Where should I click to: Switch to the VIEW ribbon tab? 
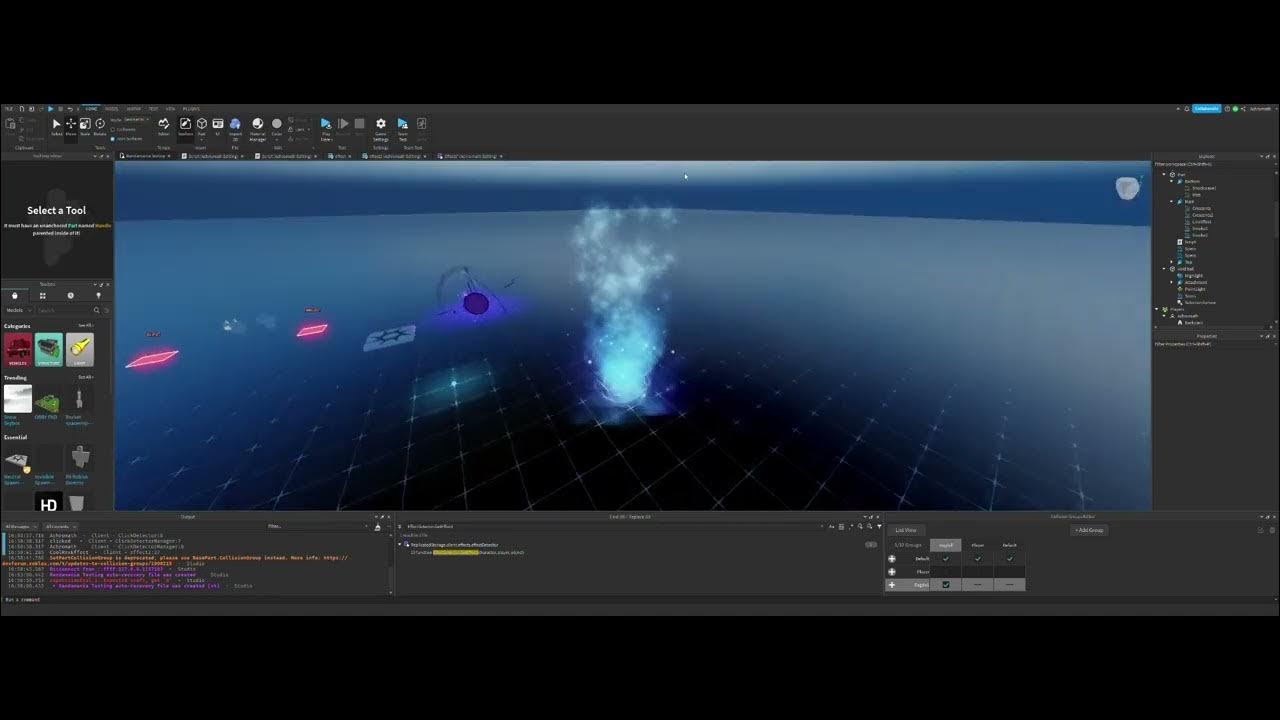[171, 109]
